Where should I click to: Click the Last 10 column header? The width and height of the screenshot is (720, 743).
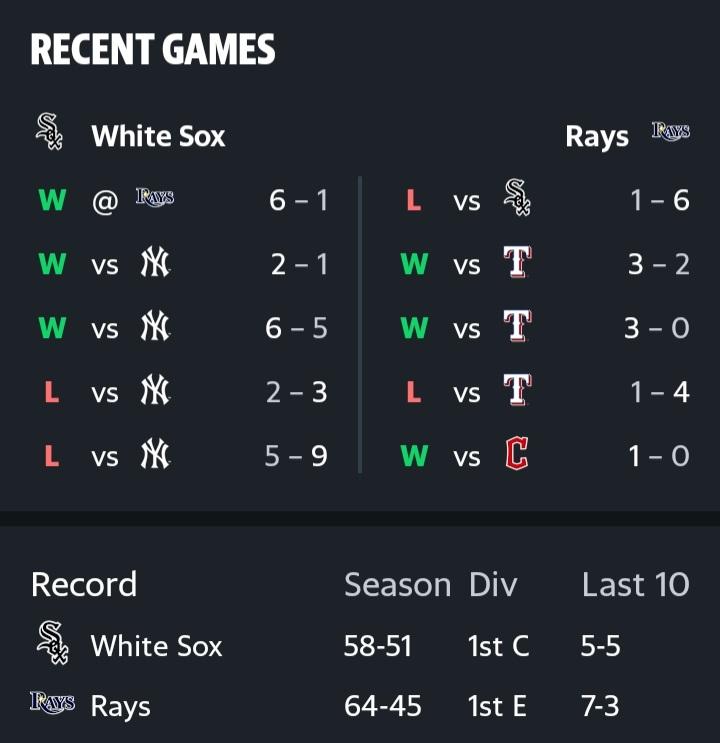coord(636,585)
